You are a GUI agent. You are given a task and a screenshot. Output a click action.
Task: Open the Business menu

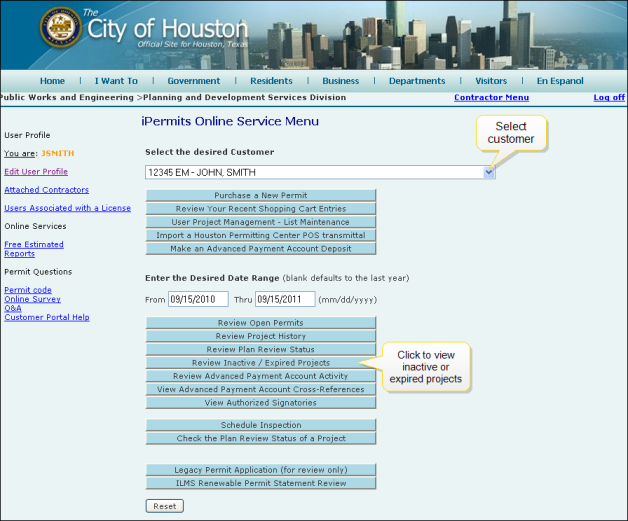coord(341,81)
